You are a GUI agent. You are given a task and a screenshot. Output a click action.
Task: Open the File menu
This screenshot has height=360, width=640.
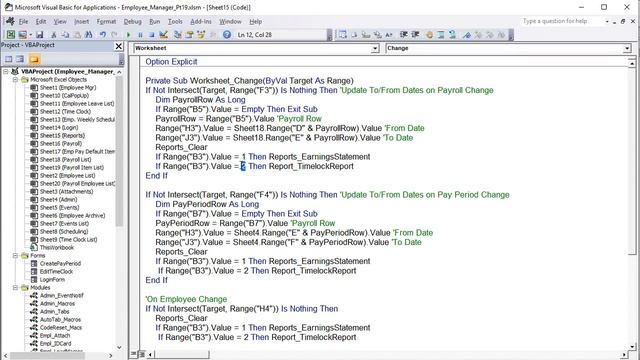23,22
